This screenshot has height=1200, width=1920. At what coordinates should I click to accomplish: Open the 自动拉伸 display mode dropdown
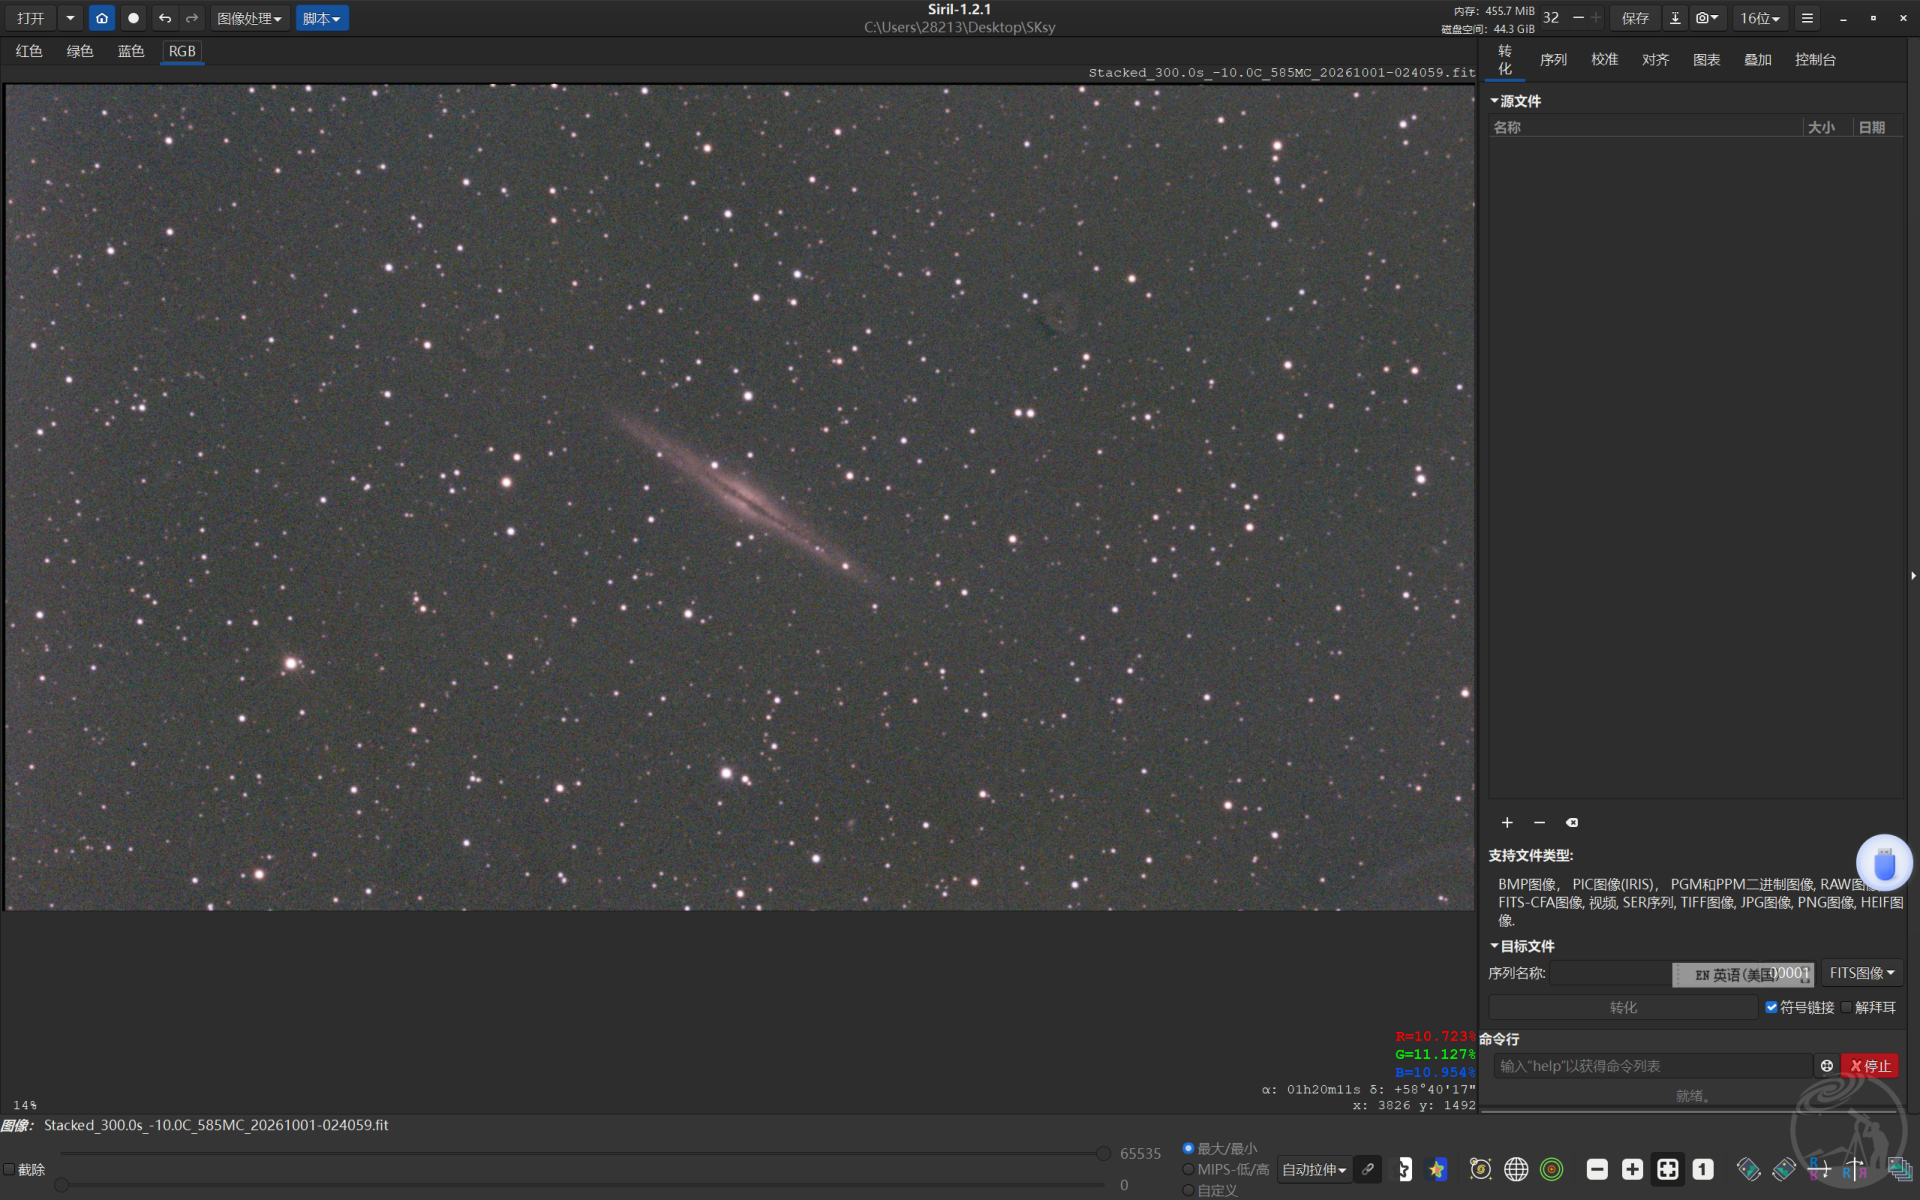[x=1314, y=1169]
